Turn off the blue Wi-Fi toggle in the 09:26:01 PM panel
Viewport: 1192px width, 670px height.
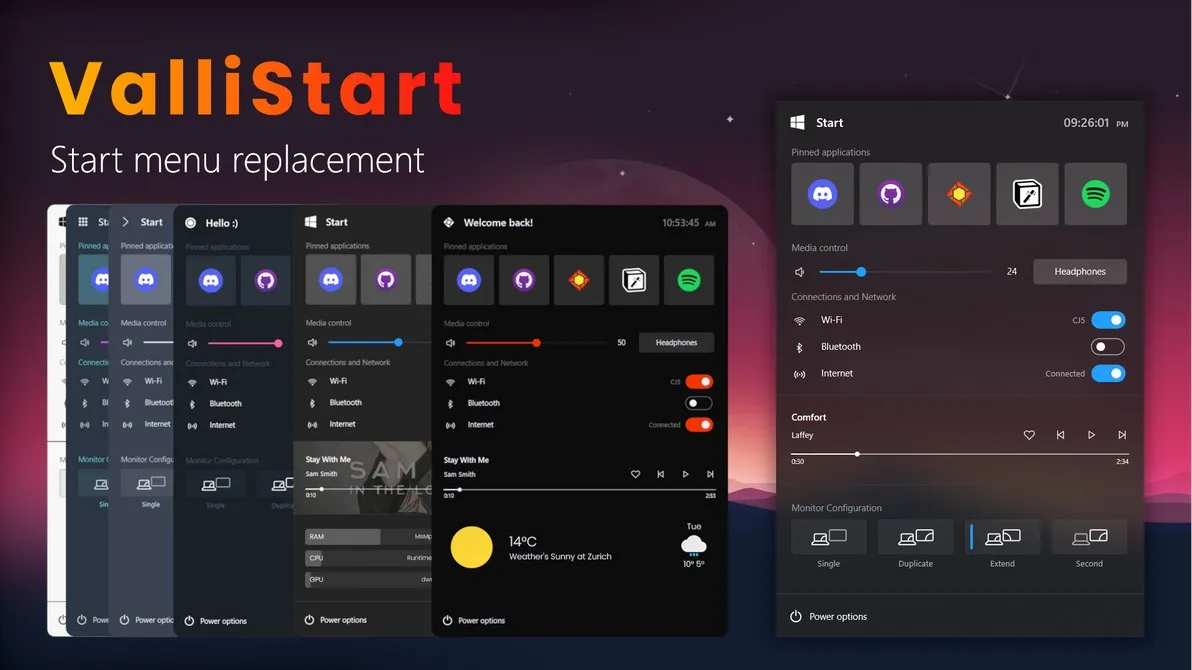pos(1108,320)
